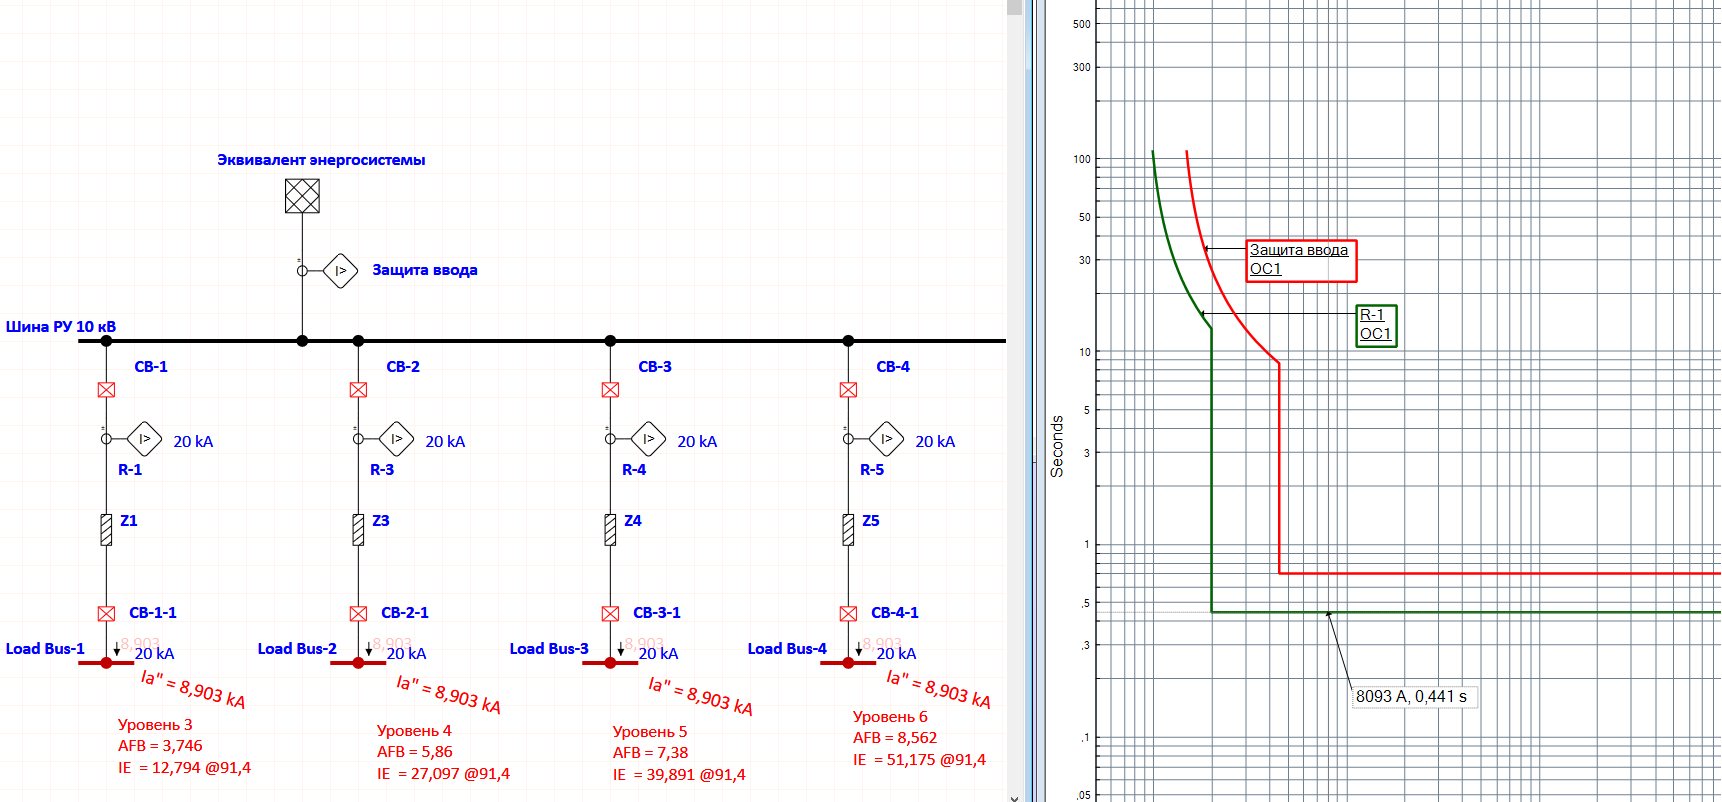Select the Z5 impedance element
Image resolution: width=1722 pixels, height=802 pixels.
click(848, 529)
